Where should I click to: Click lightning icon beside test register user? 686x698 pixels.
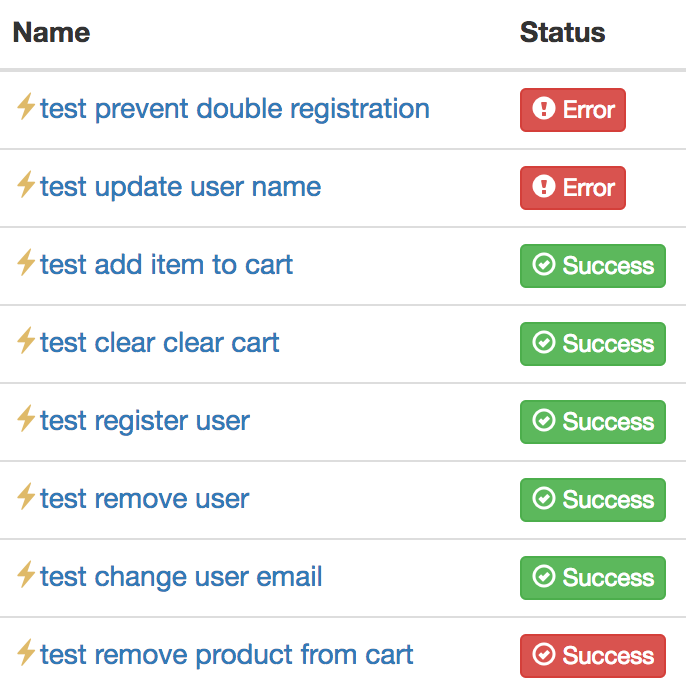26,418
